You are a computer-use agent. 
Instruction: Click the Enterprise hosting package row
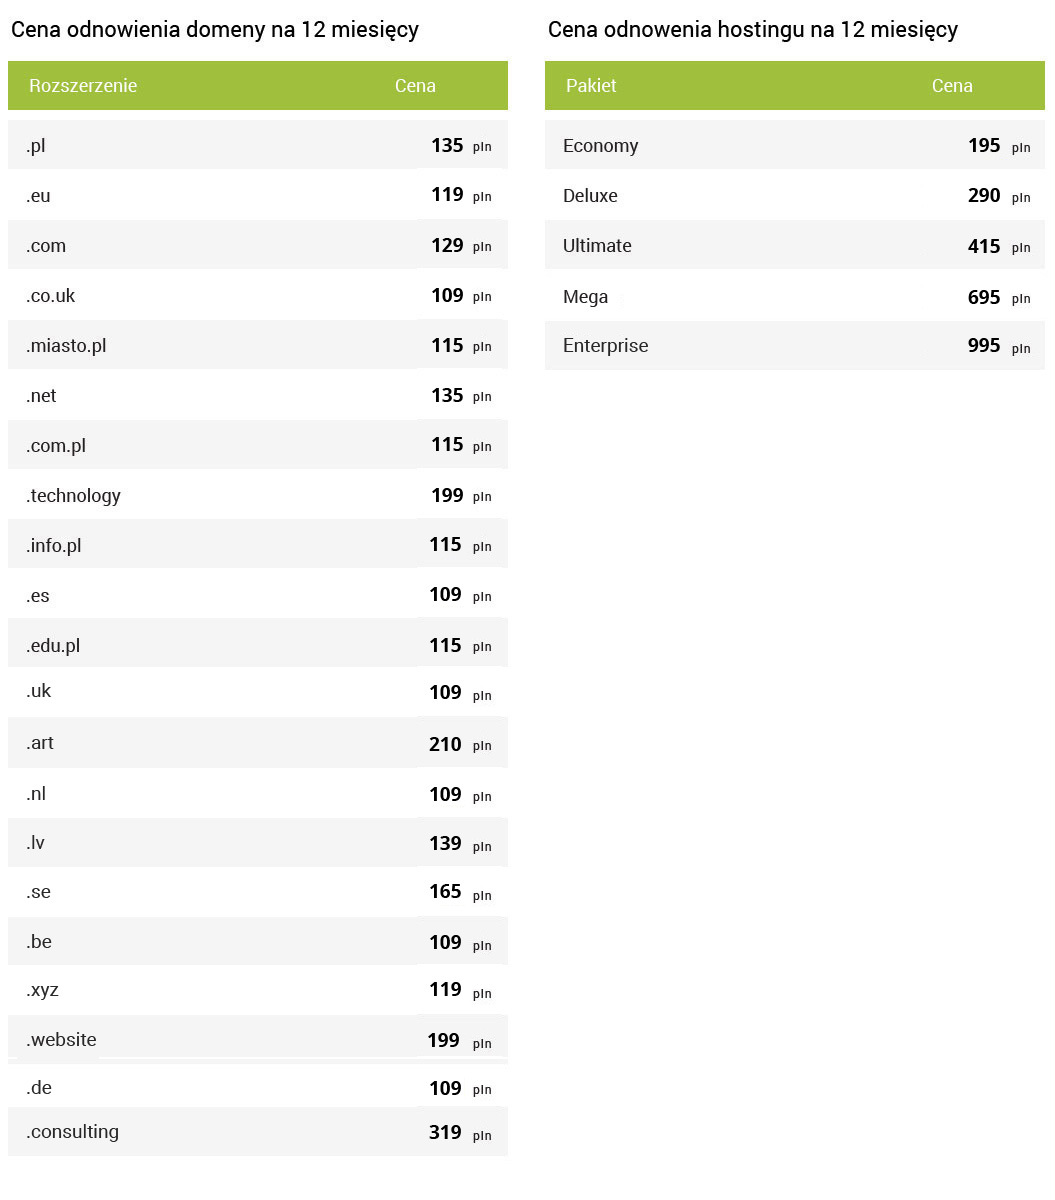point(794,345)
